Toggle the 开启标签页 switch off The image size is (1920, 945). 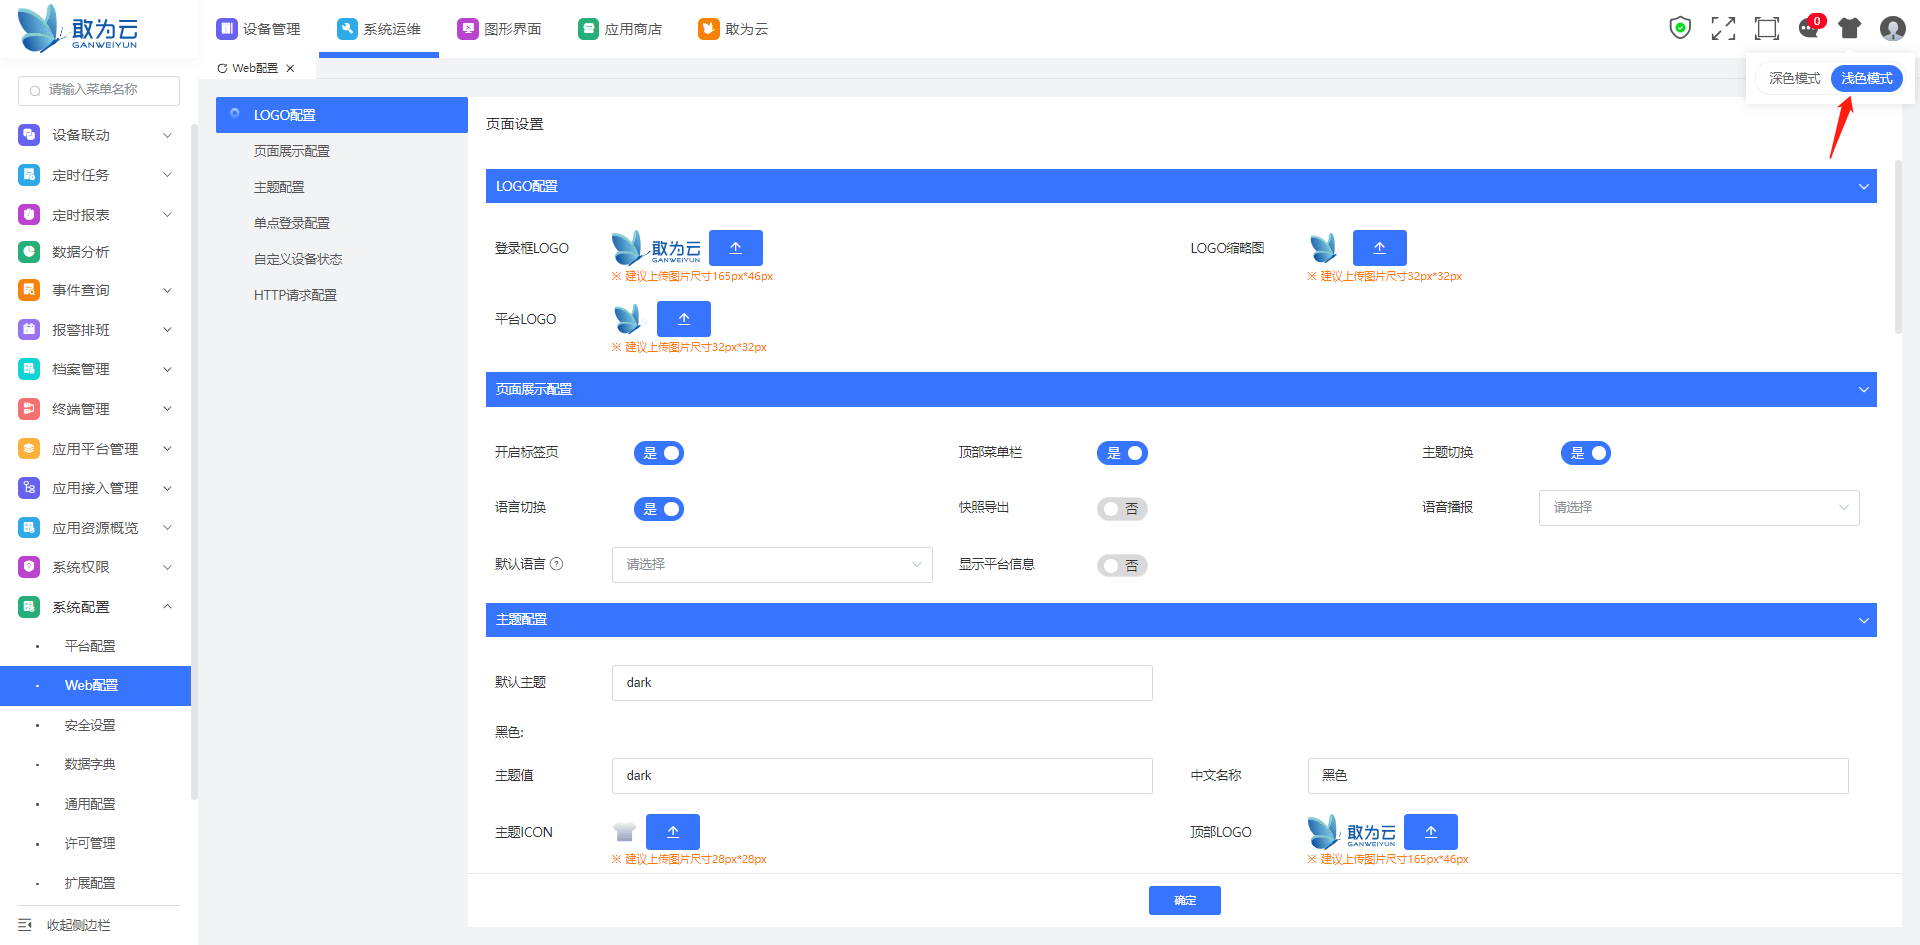tap(659, 453)
